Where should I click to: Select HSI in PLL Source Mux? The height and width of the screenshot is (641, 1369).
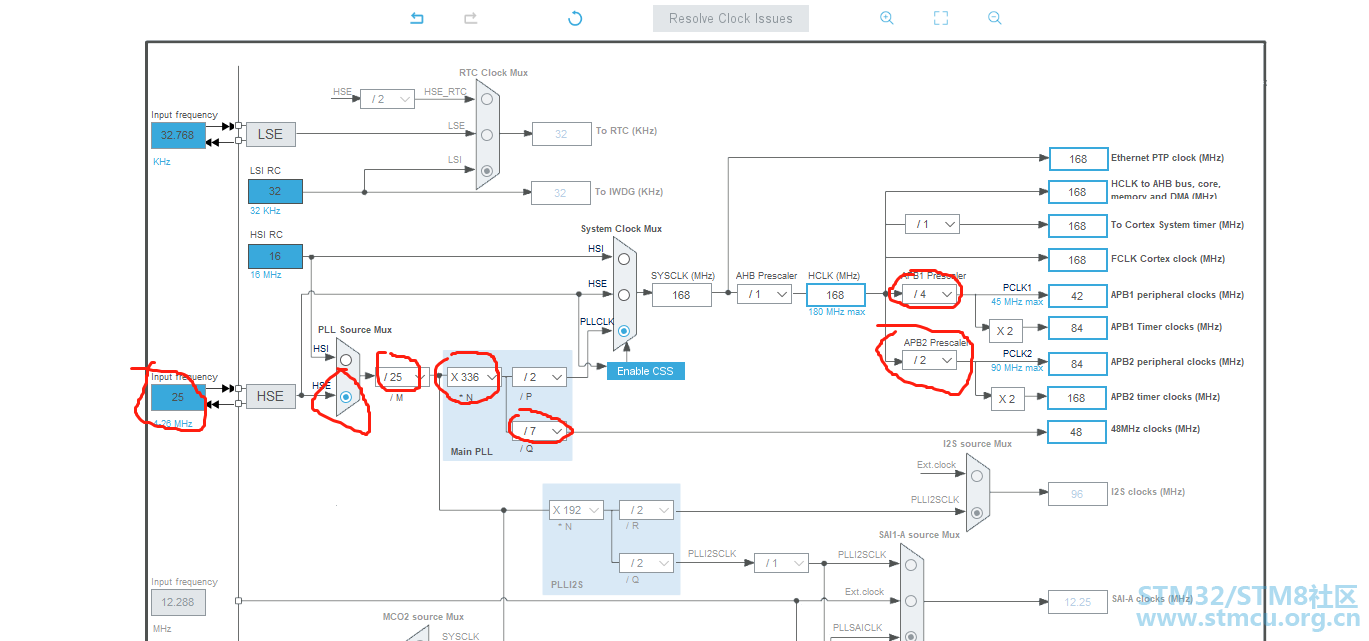coord(346,359)
